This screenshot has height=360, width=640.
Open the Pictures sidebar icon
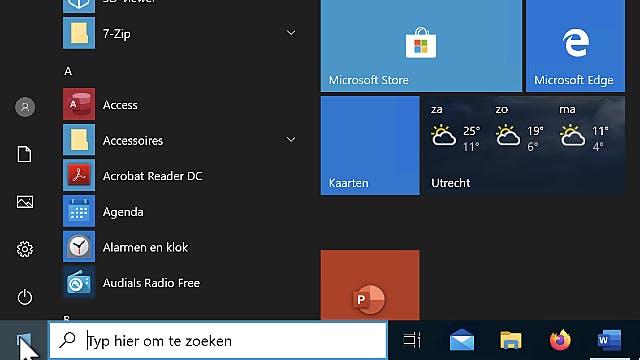click(25, 202)
